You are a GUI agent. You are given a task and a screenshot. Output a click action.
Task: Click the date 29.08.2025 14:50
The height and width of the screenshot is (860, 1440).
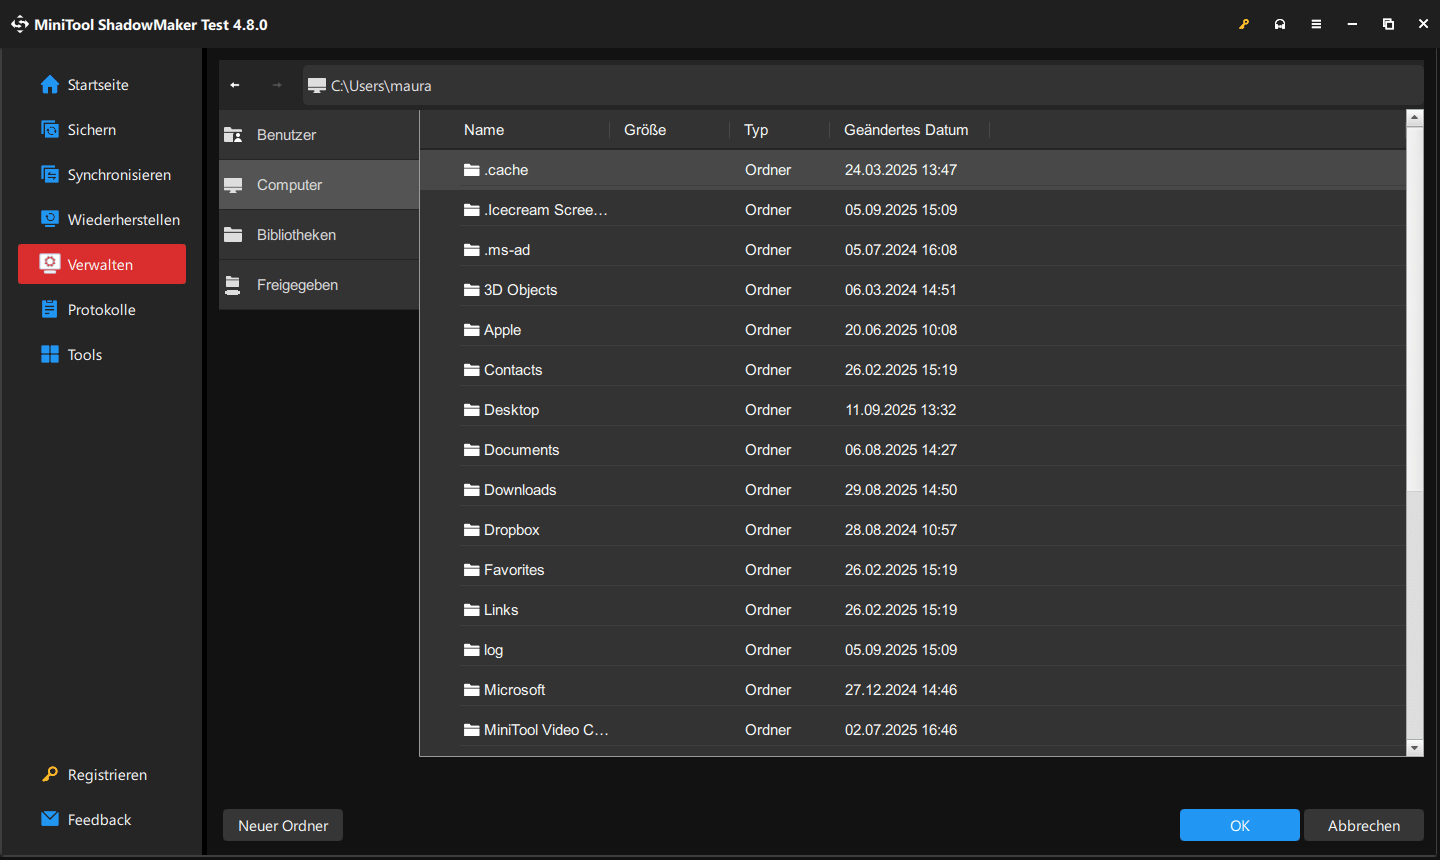(x=901, y=490)
